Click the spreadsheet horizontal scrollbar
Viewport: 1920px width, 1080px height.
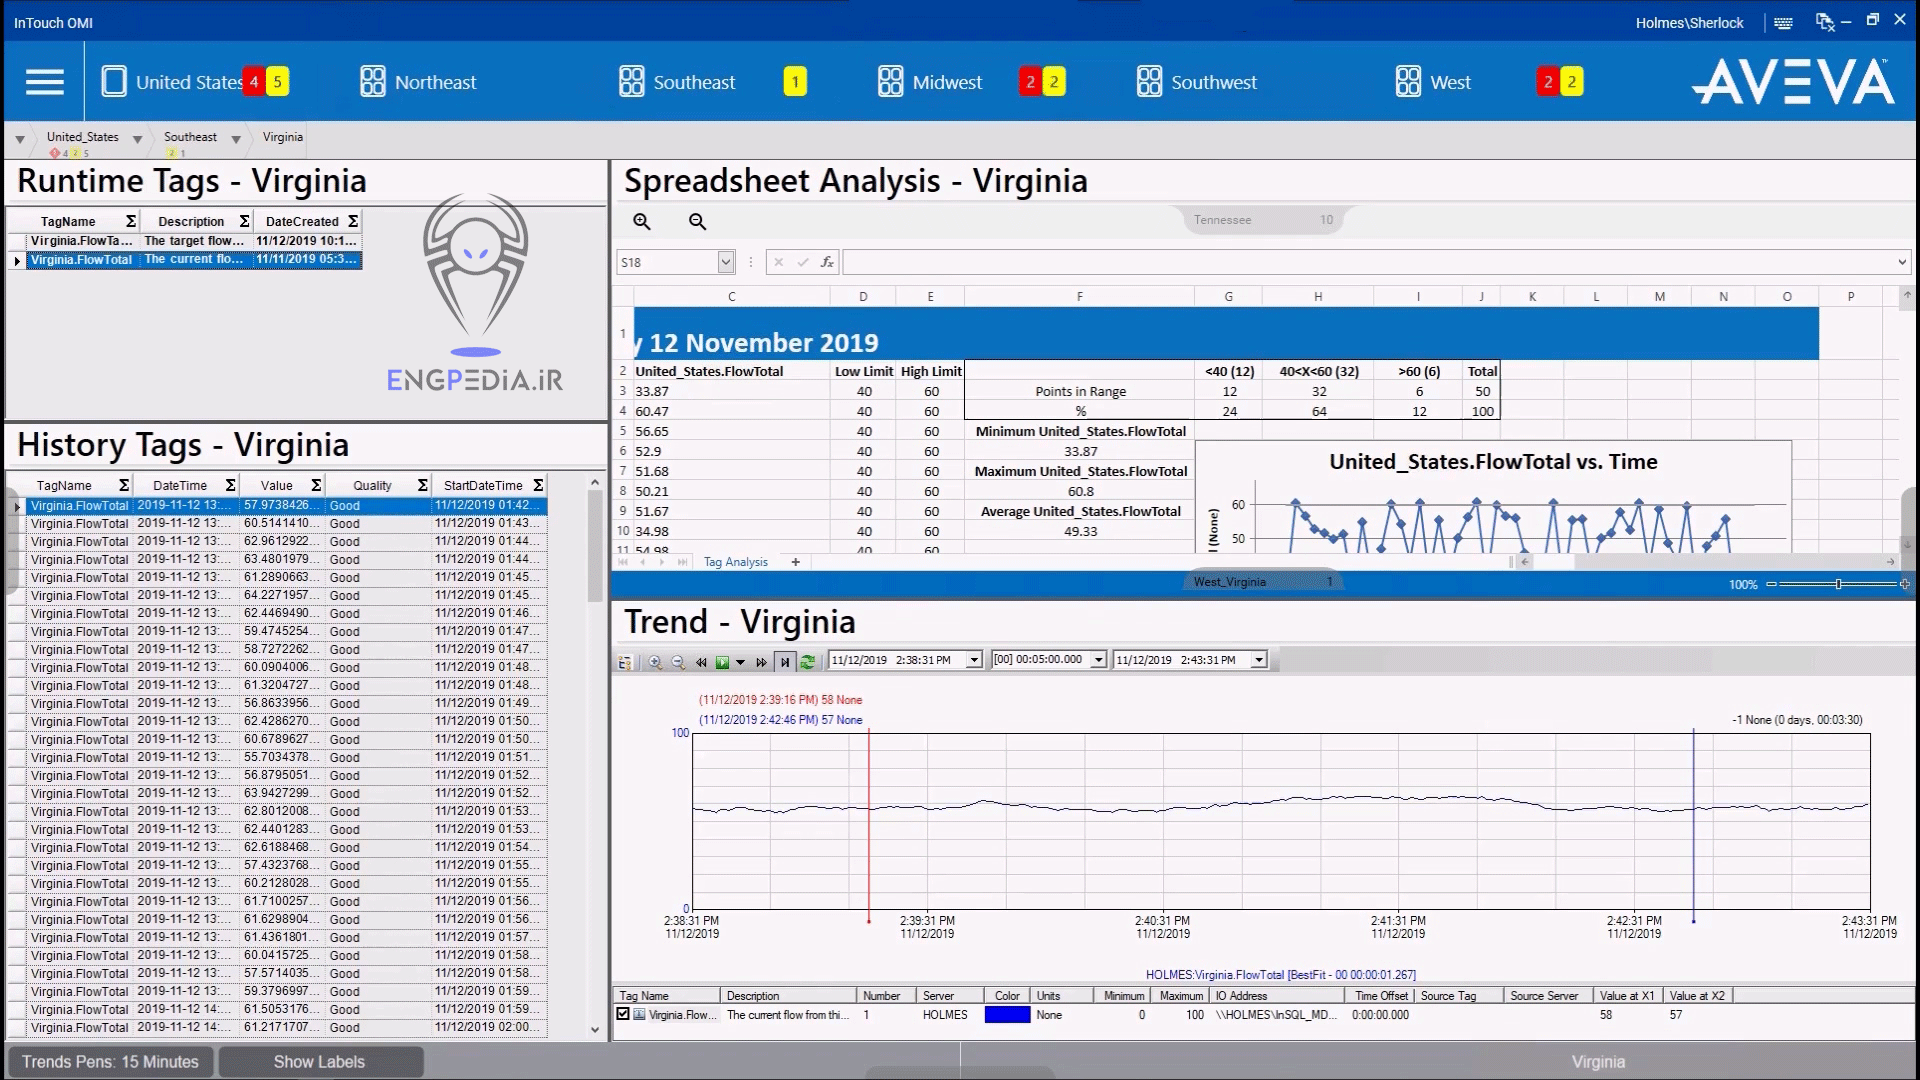(1708, 562)
